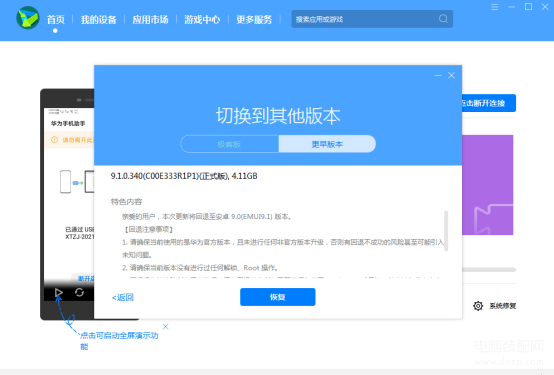Go to 游戏中心 tab
This screenshot has width=554, height=375.
click(202, 19)
